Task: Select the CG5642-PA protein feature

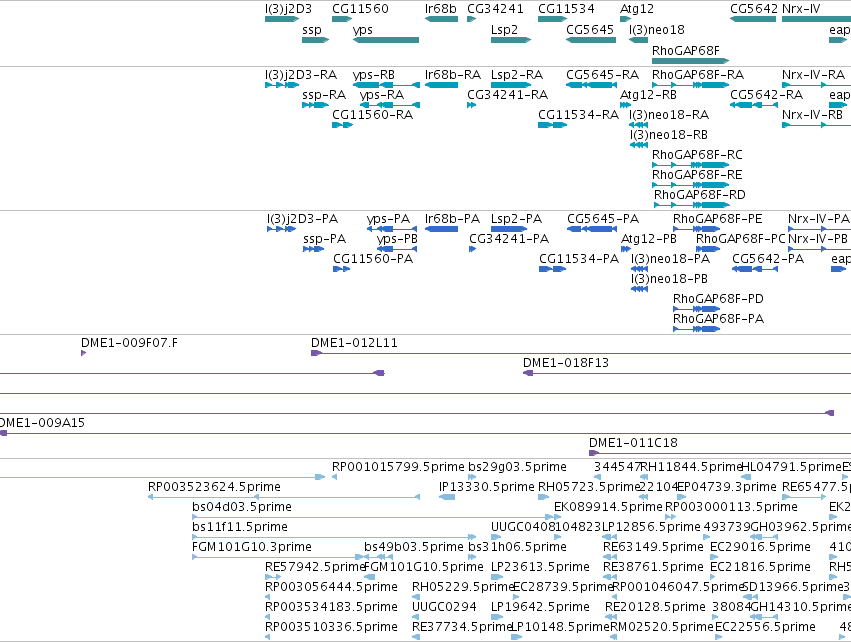Action: 755,269
